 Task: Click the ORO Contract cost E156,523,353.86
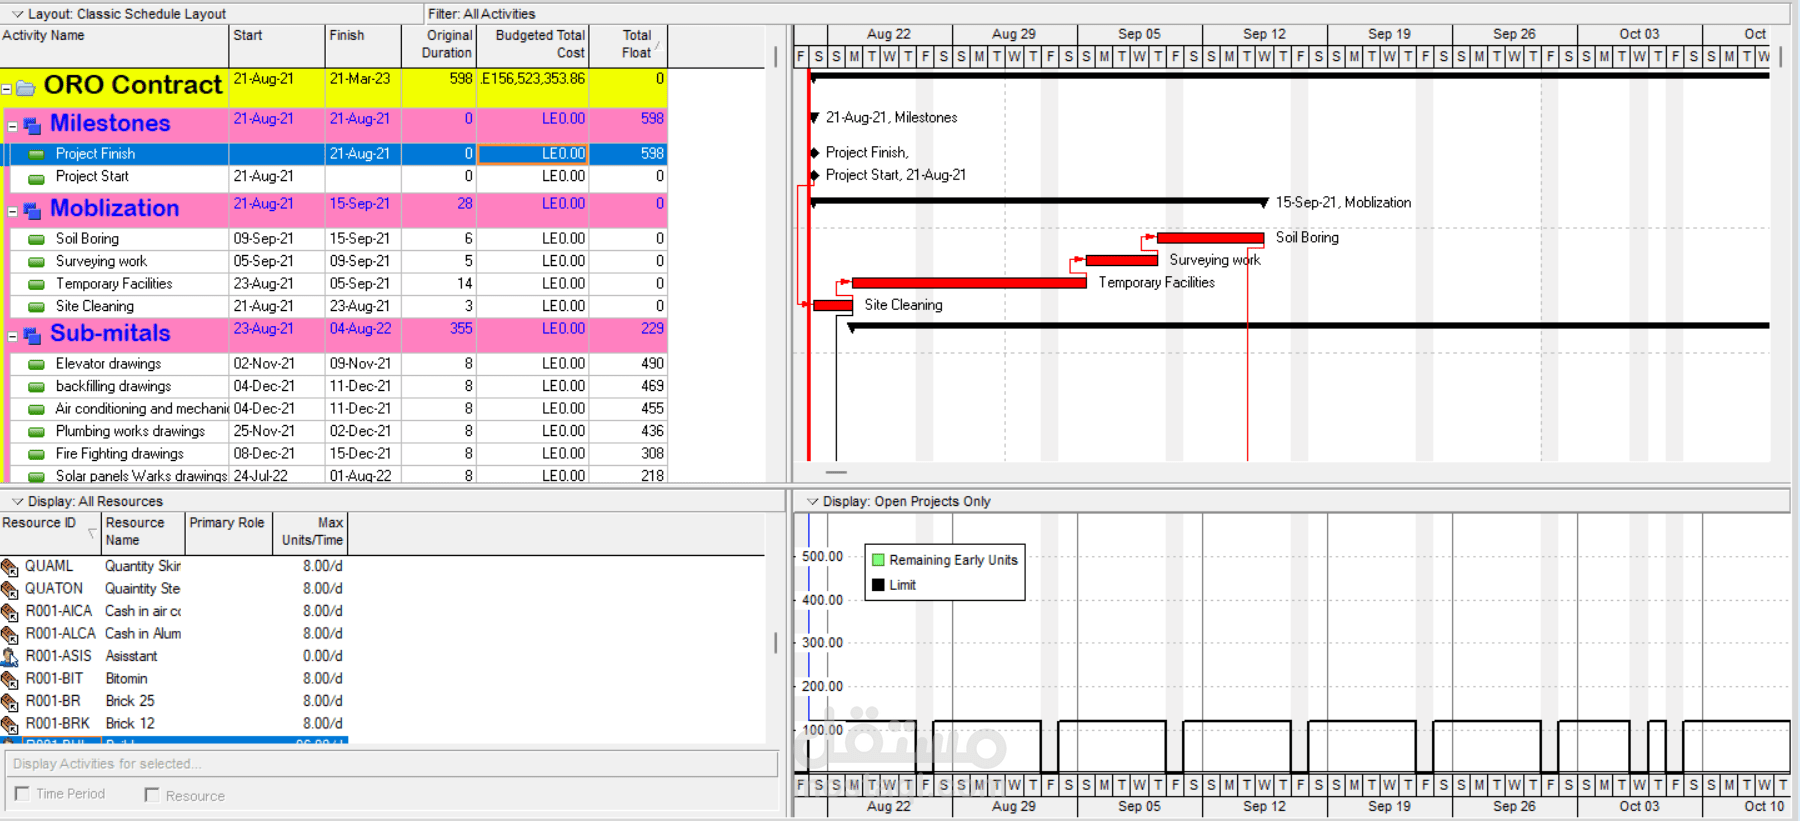tap(532, 79)
